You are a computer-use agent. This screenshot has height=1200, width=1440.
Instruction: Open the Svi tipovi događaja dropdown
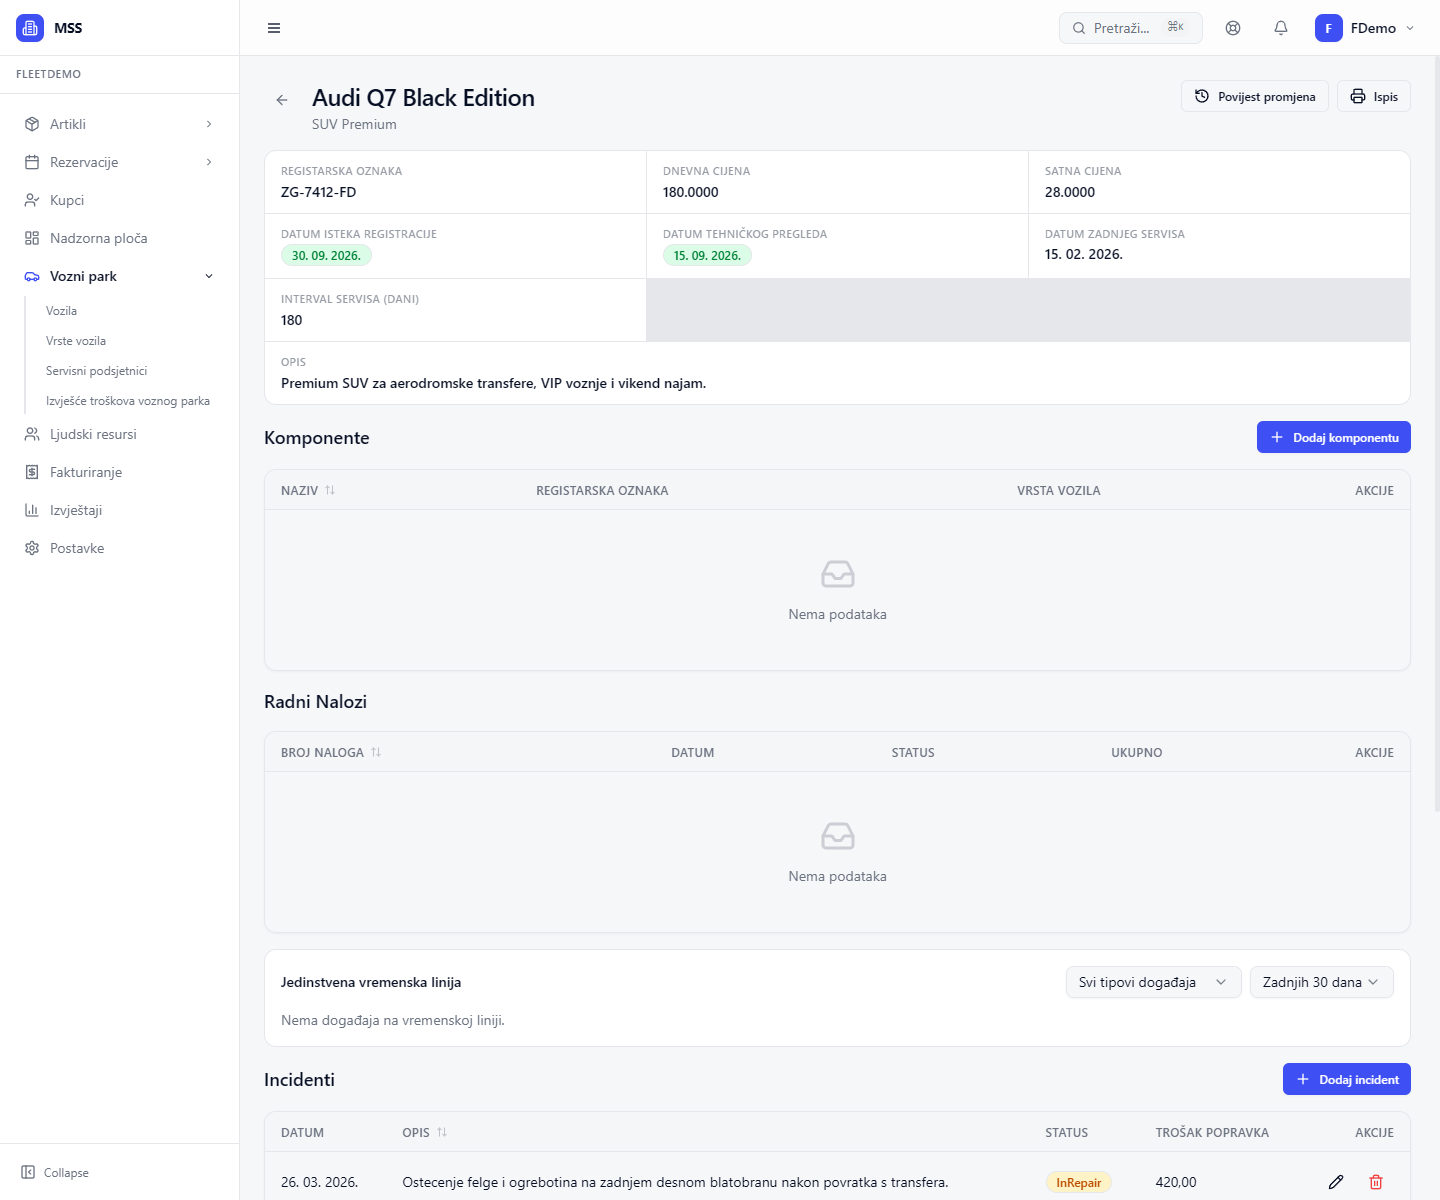click(x=1153, y=982)
